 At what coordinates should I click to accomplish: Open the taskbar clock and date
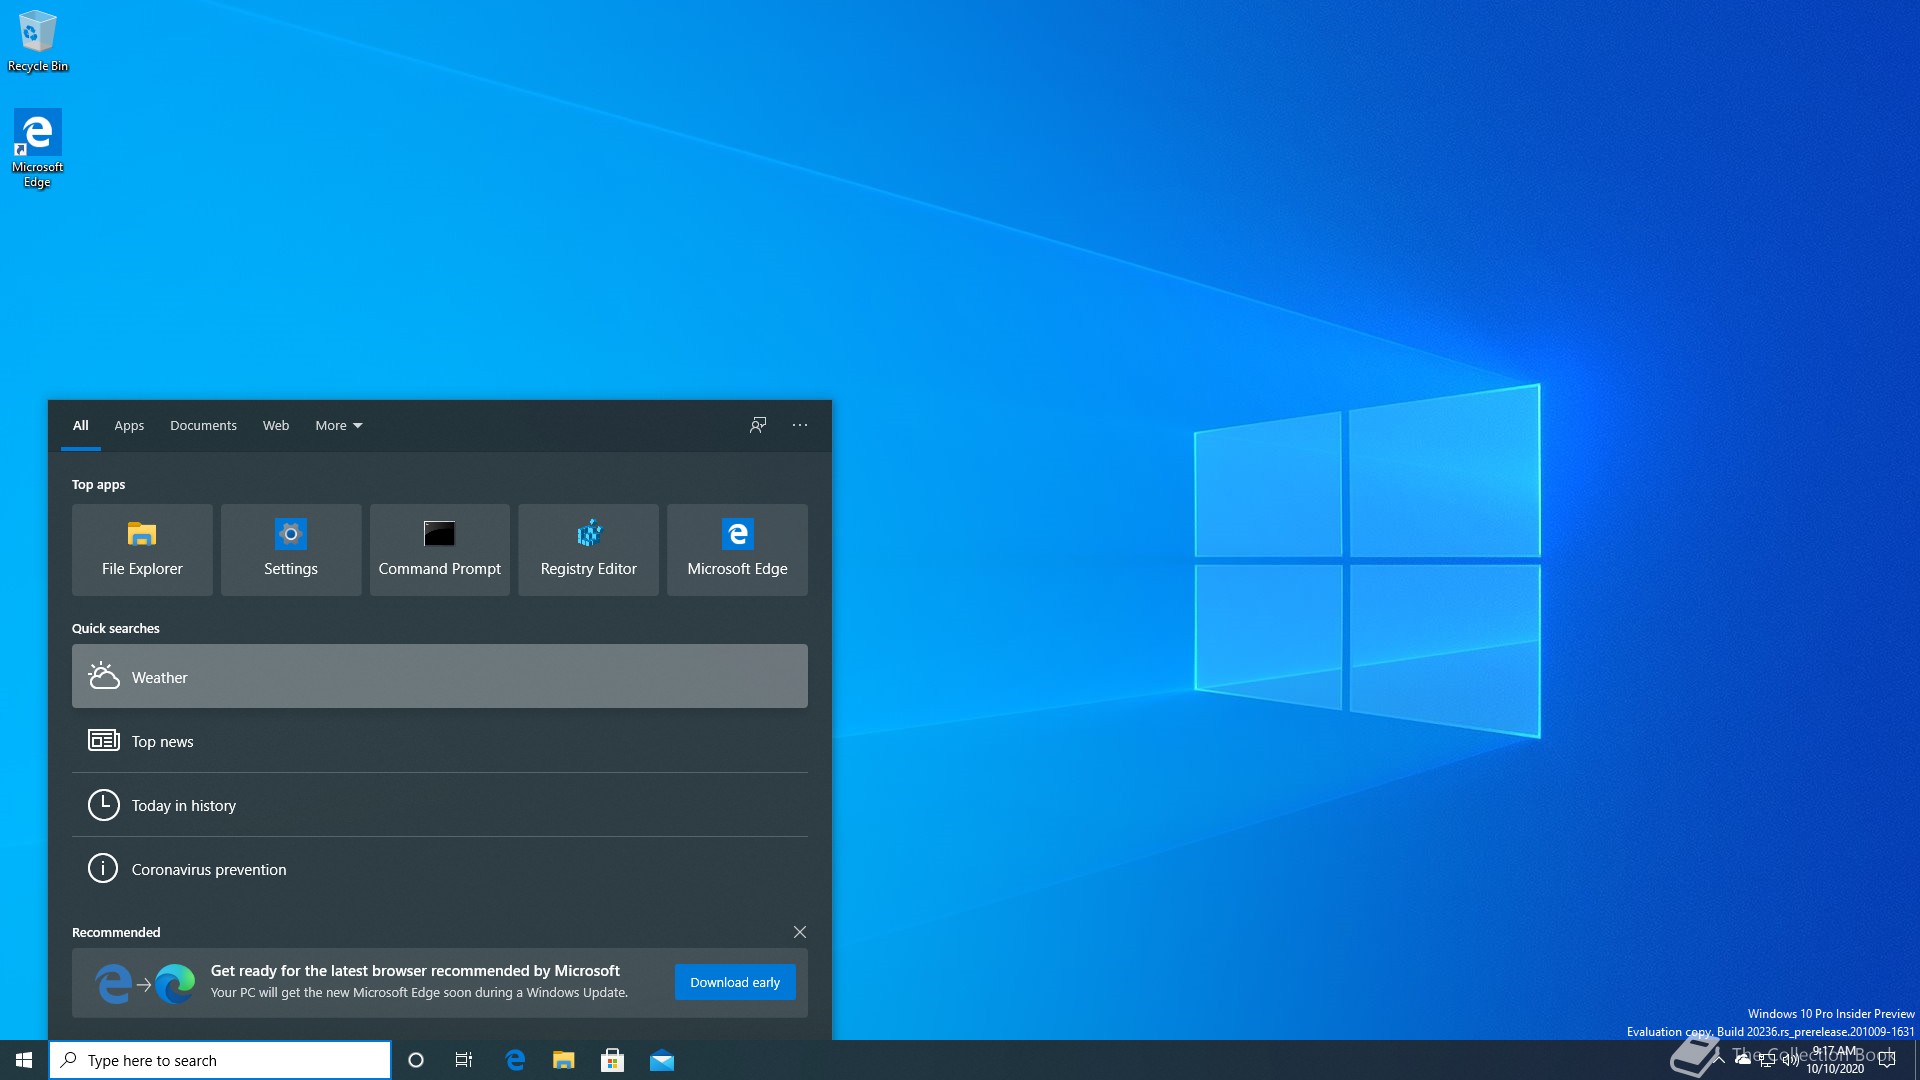(x=1835, y=1060)
